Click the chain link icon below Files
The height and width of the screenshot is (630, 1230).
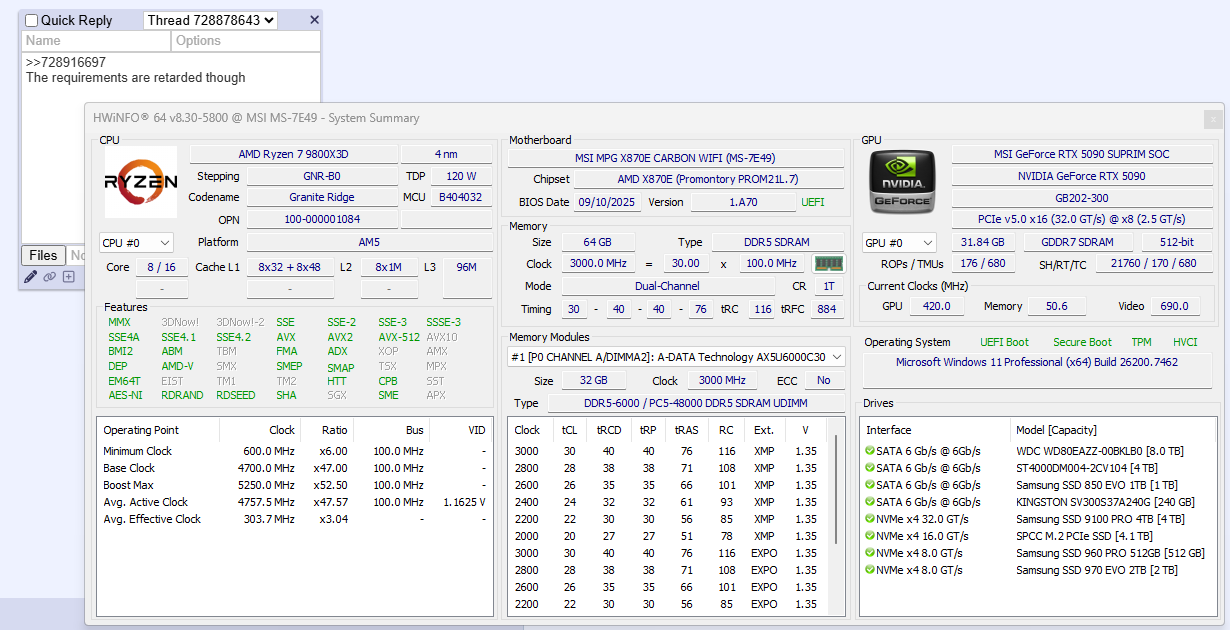(x=49, y=277)
